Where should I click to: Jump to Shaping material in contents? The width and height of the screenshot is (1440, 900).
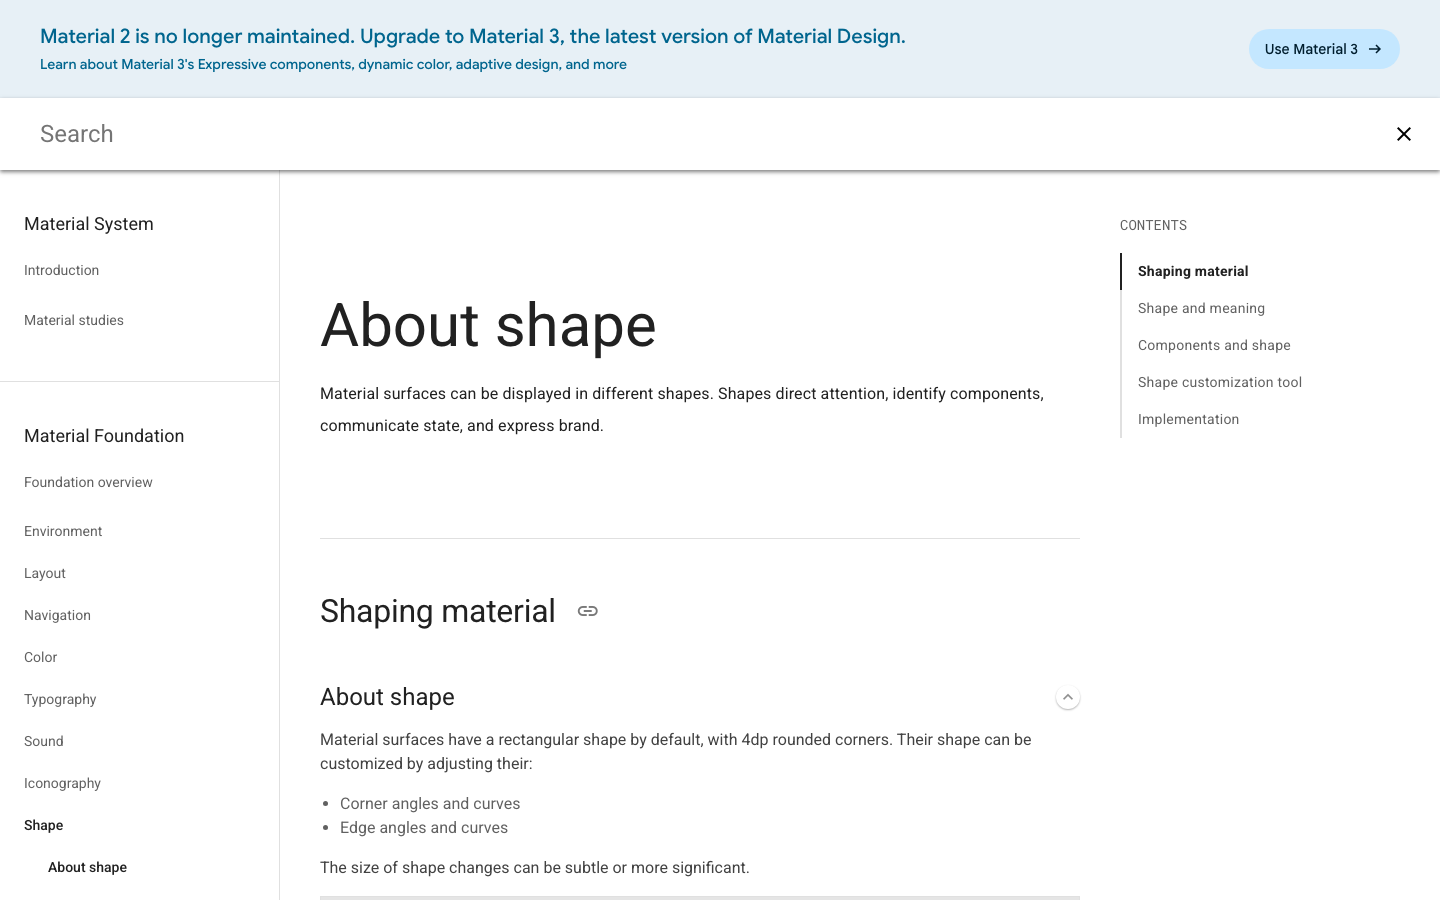(1193, 271)
